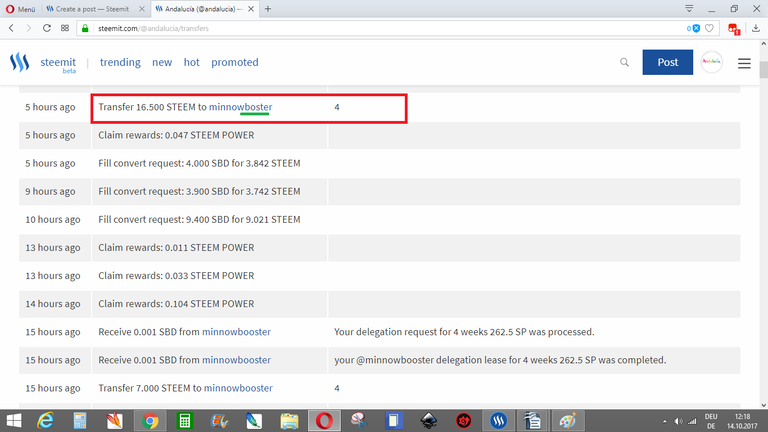Open minnowbooster link in 7.000 STEEM transfer

[238, 388]
